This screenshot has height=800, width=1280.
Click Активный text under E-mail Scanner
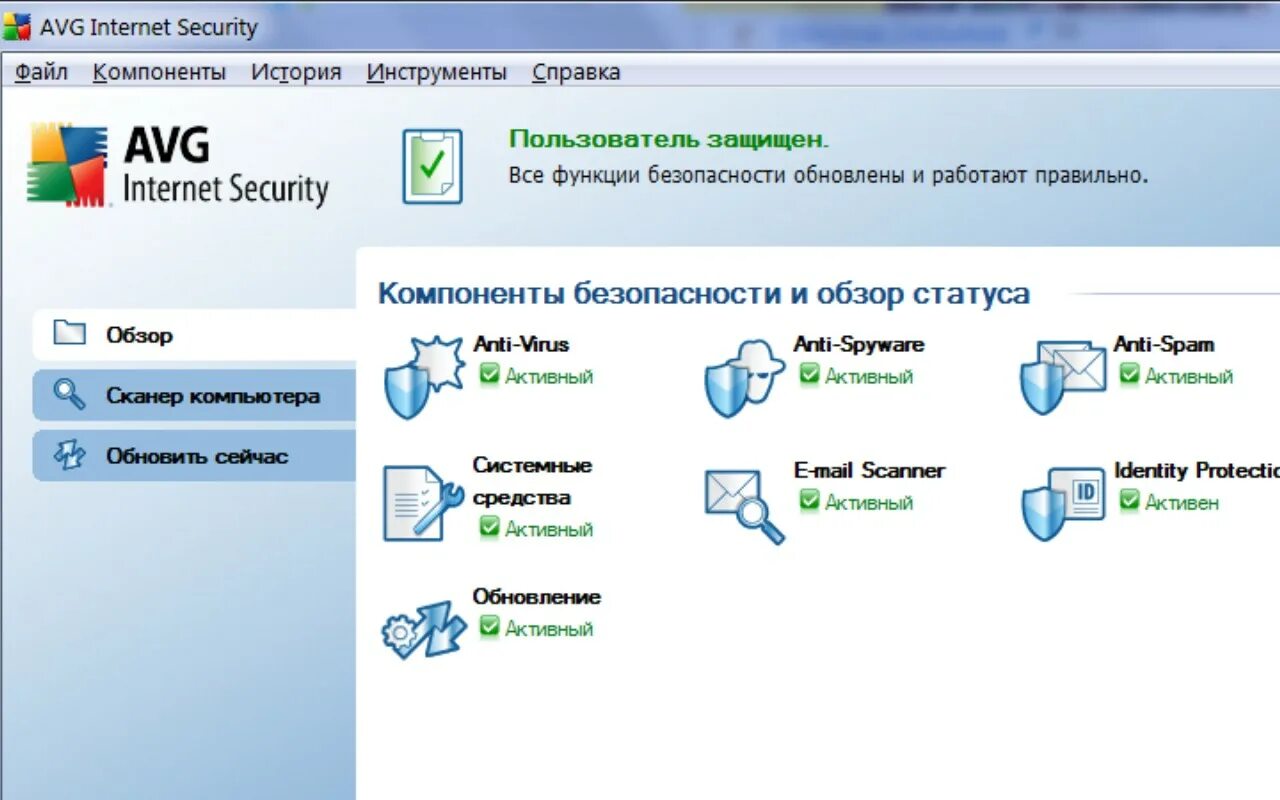tap(869, 503)
